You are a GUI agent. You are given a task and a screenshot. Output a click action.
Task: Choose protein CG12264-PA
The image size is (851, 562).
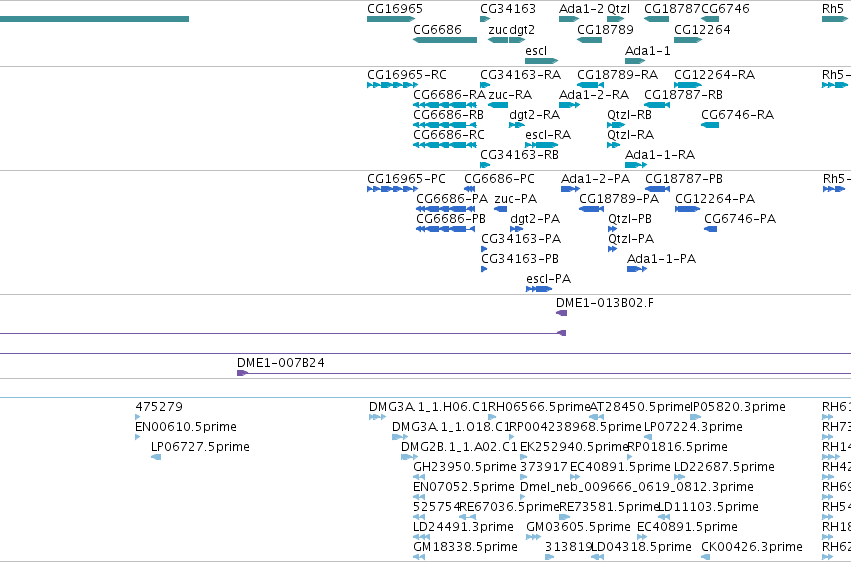tap(687, 209)
